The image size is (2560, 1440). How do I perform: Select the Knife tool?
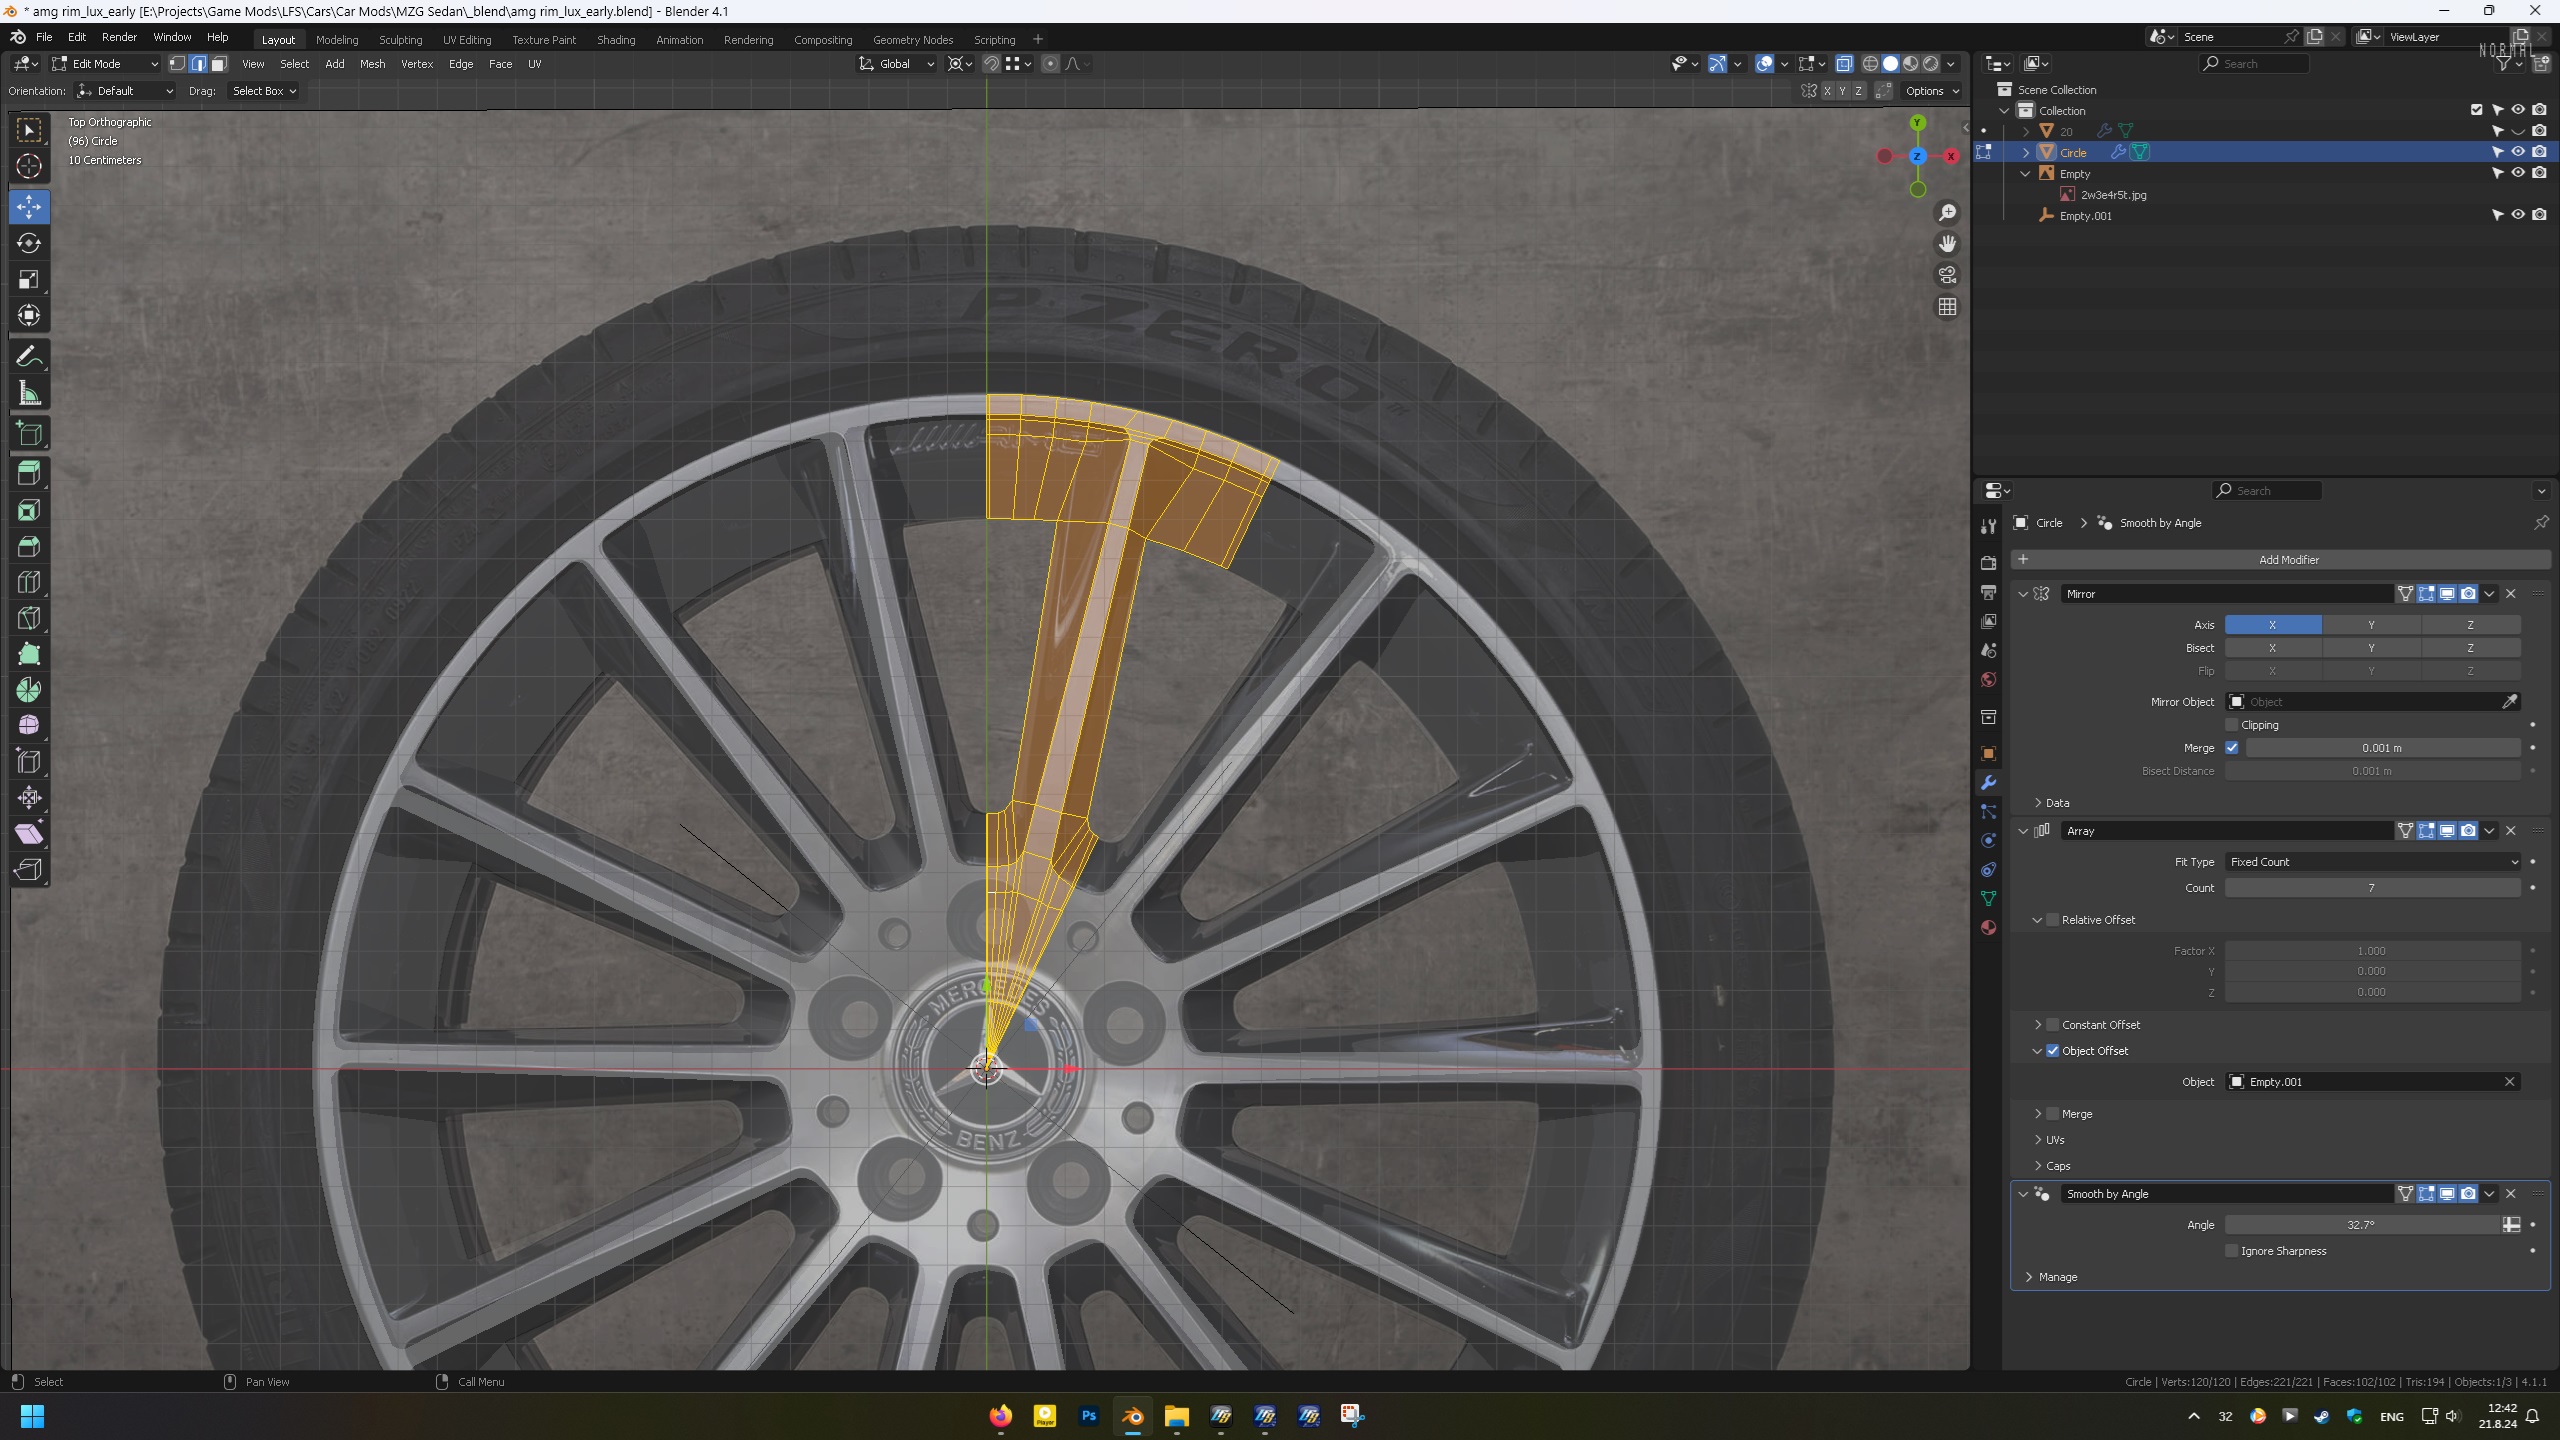29,618
